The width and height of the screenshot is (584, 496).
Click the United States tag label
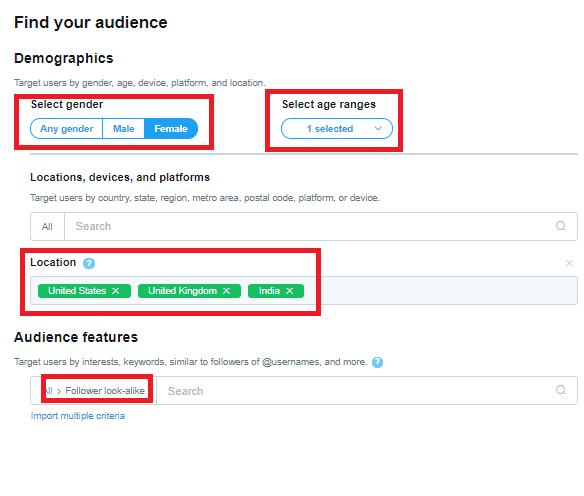click(x=77, y=291)
